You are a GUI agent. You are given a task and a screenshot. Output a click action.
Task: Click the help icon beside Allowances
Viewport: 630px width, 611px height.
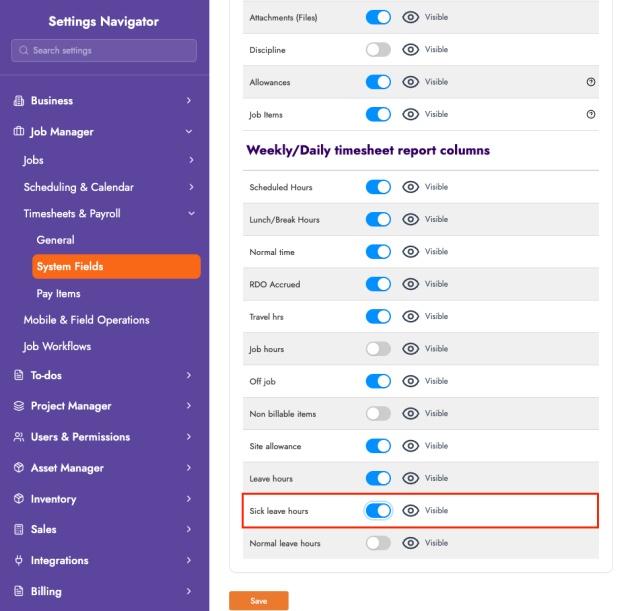click(591, 82)
